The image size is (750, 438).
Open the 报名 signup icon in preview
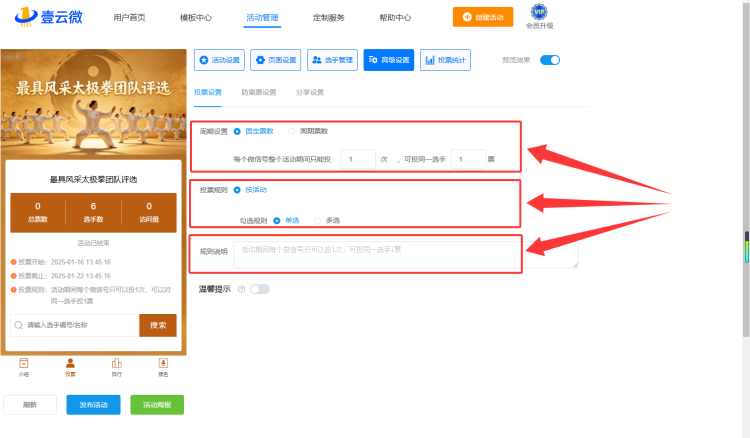tap(163, 363)
